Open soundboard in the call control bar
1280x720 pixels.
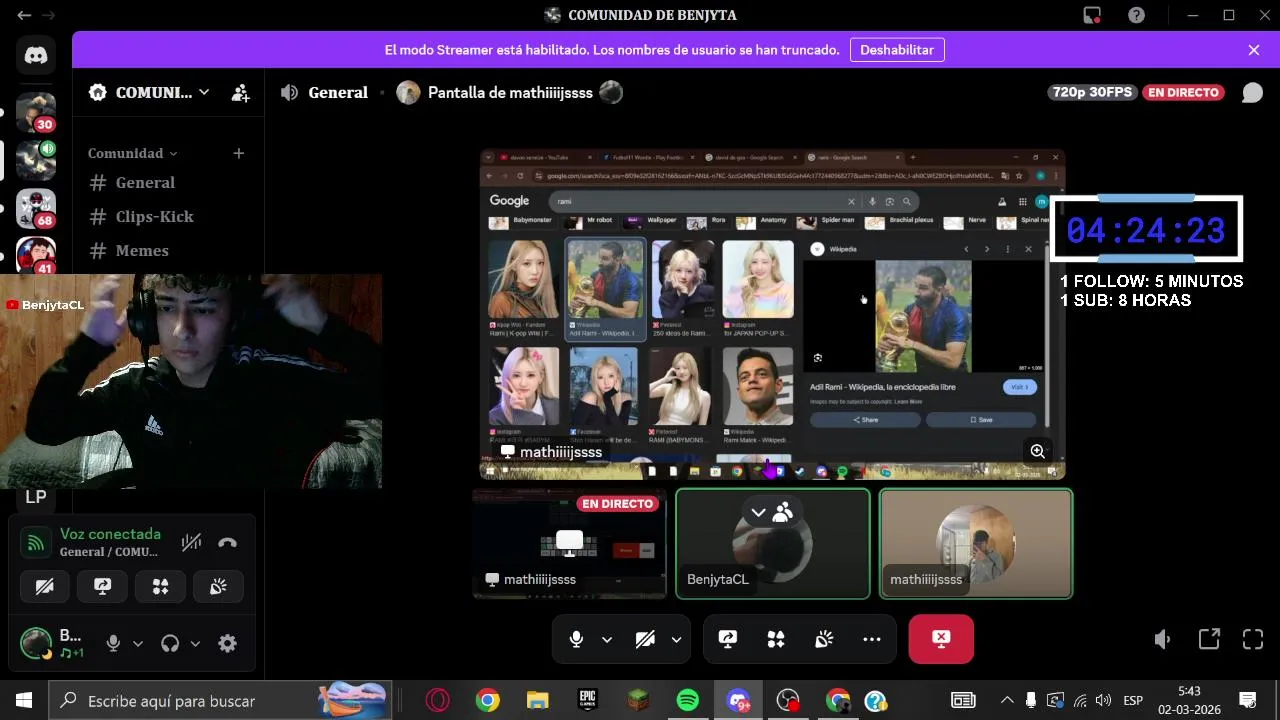click(824, 639)
